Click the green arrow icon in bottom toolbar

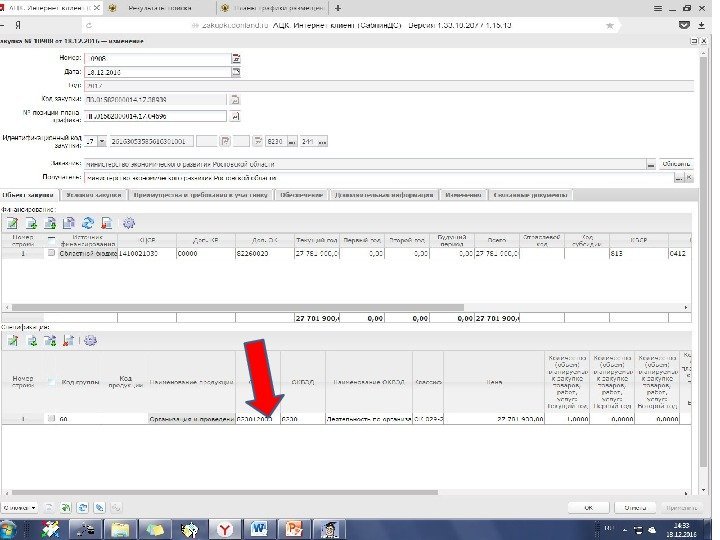[66, 507]
